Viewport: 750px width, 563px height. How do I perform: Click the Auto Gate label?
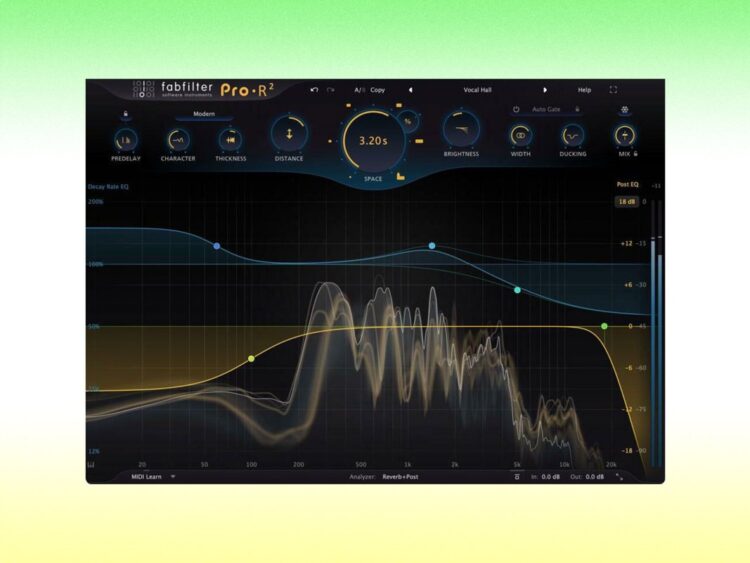point(546,110)
